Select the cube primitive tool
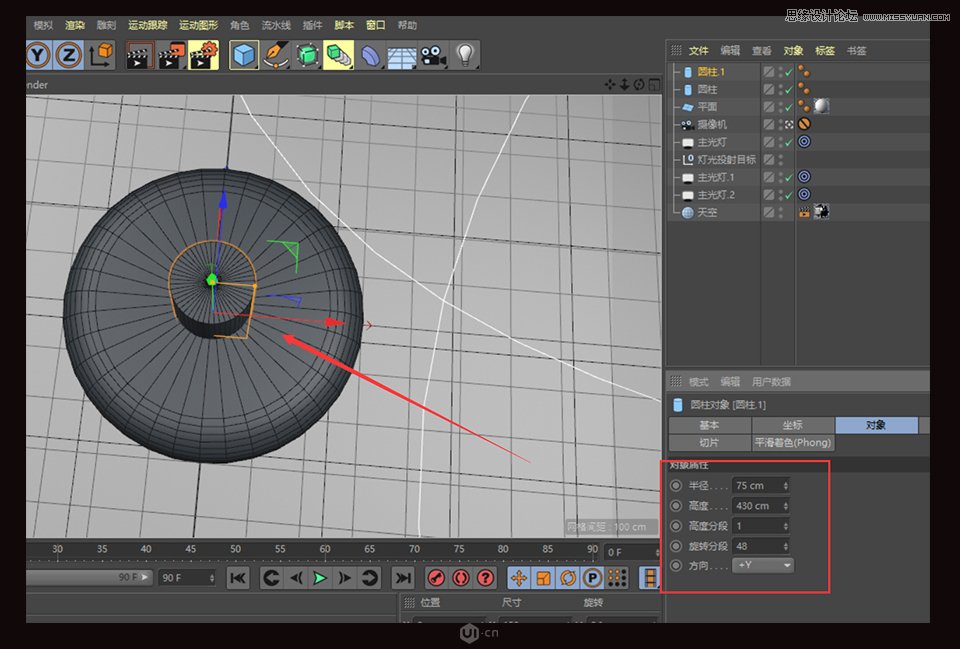The image size is (960, 649). point(244,55)
